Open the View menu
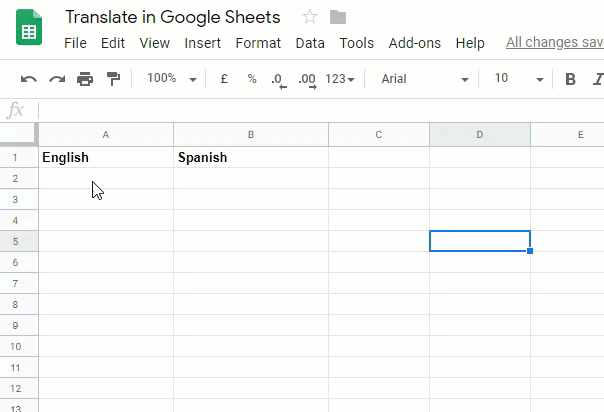Viewport: 604px width, 412px height. click(x=154, y=43)
